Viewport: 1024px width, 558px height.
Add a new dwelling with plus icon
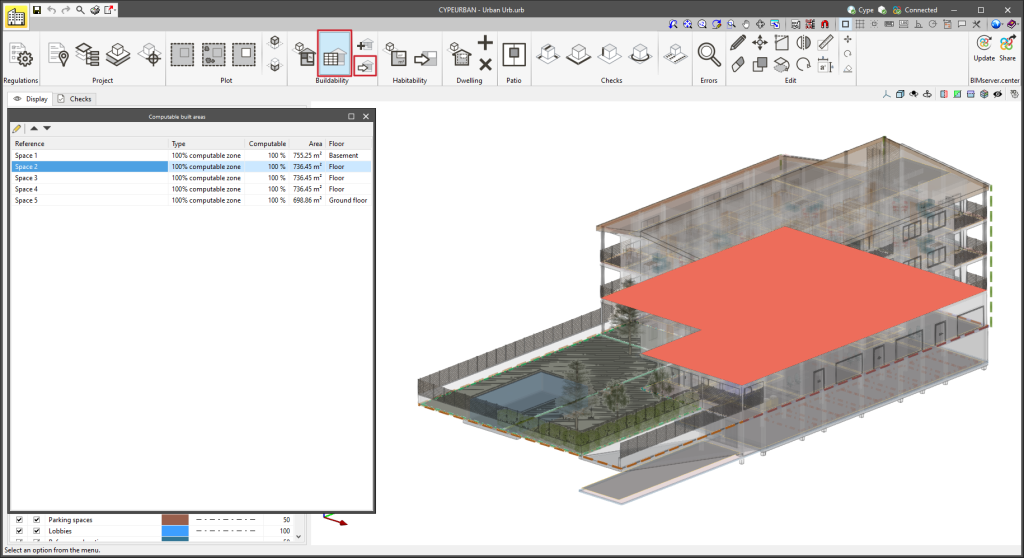[x=485, y=42]
